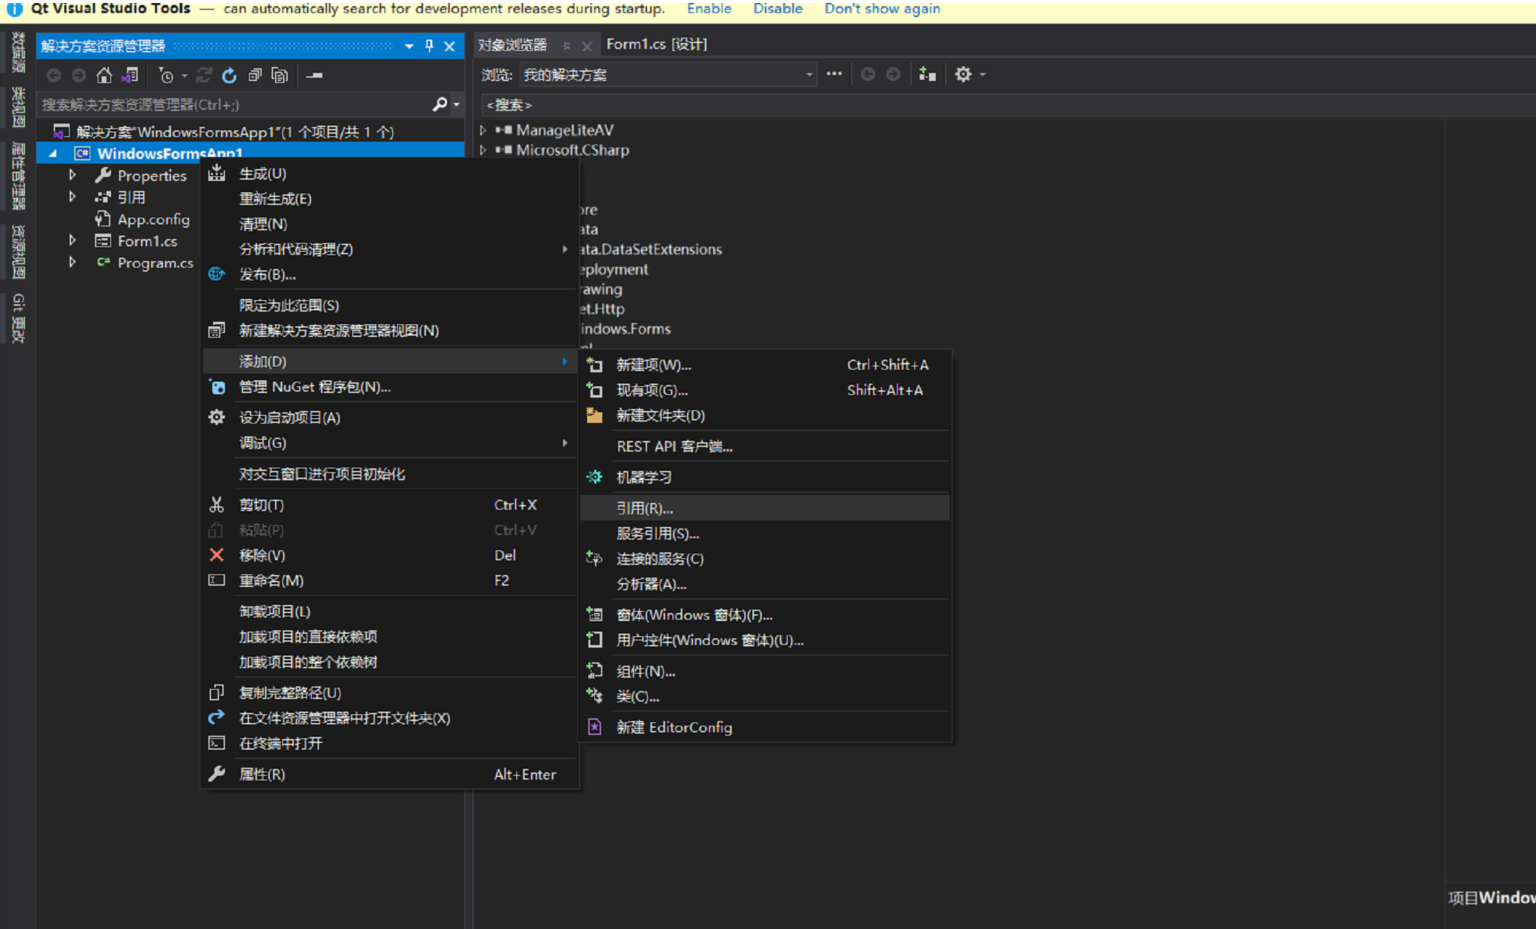Click the add to references icon in Object Browser
The width and height of the screenshot is (1536, 929).
point(928,74)
